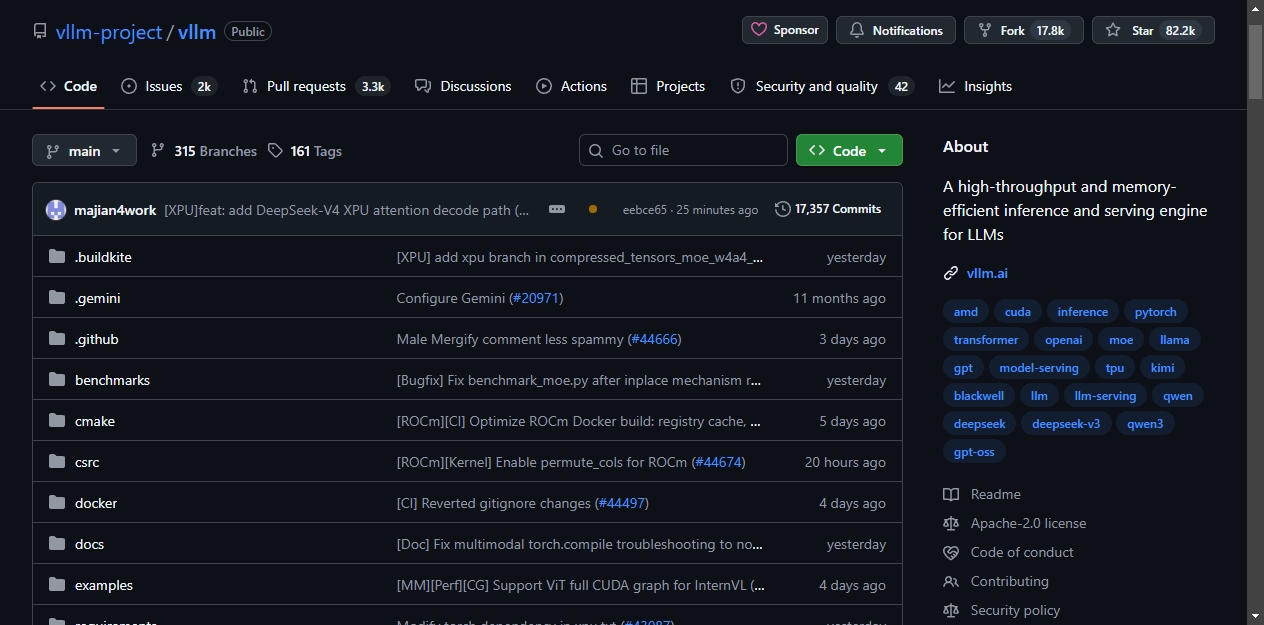Click the repository icon beside vllm-project
The height and width of the screenshot is (625, 1264).
tap(40, 31)
